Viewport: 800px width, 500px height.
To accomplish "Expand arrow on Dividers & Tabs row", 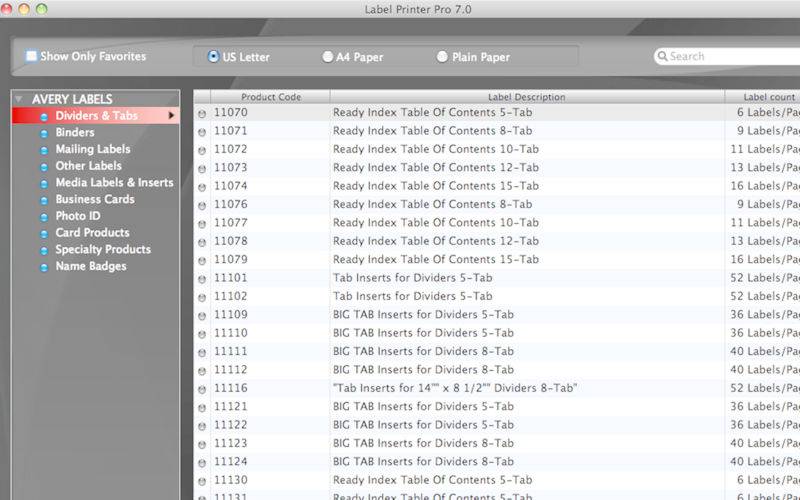I will (171, 115).
